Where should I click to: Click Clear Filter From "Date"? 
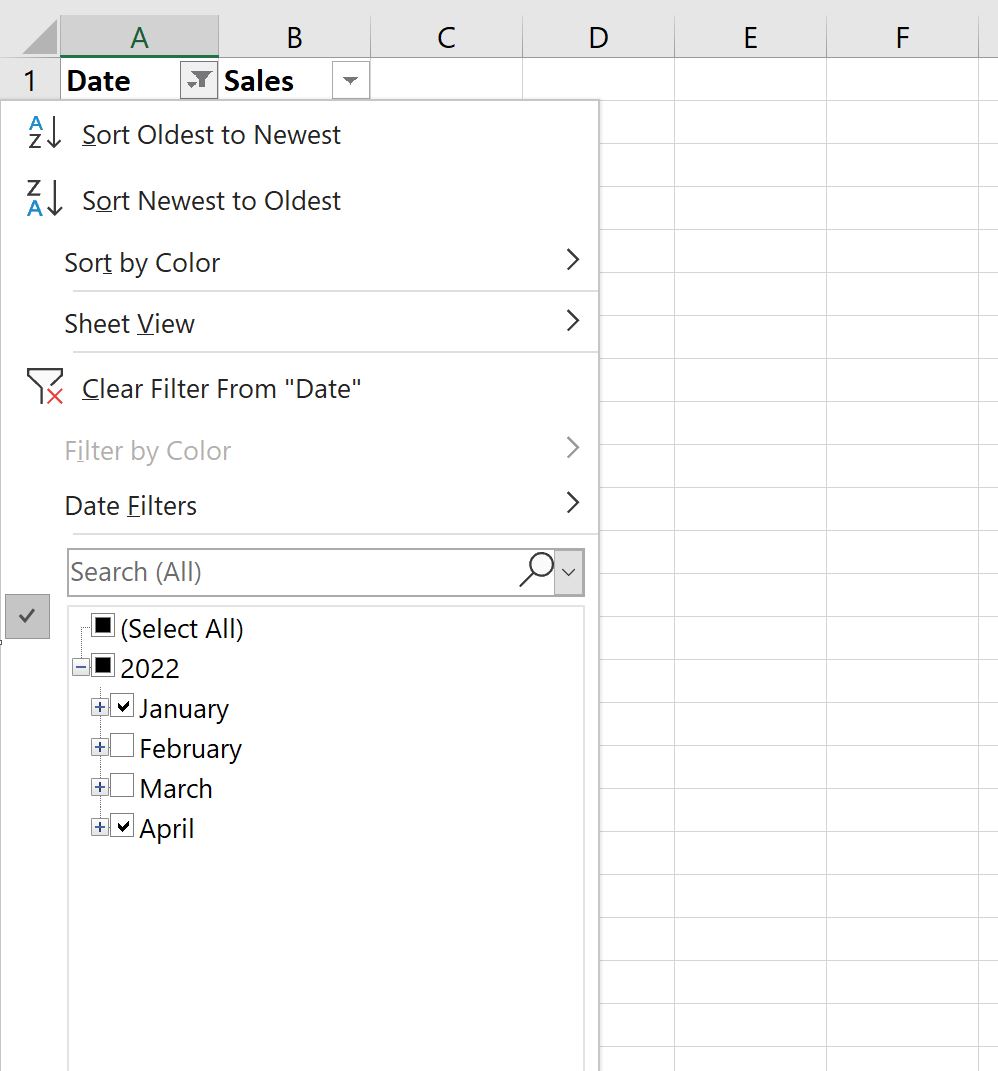pos(221,388)
